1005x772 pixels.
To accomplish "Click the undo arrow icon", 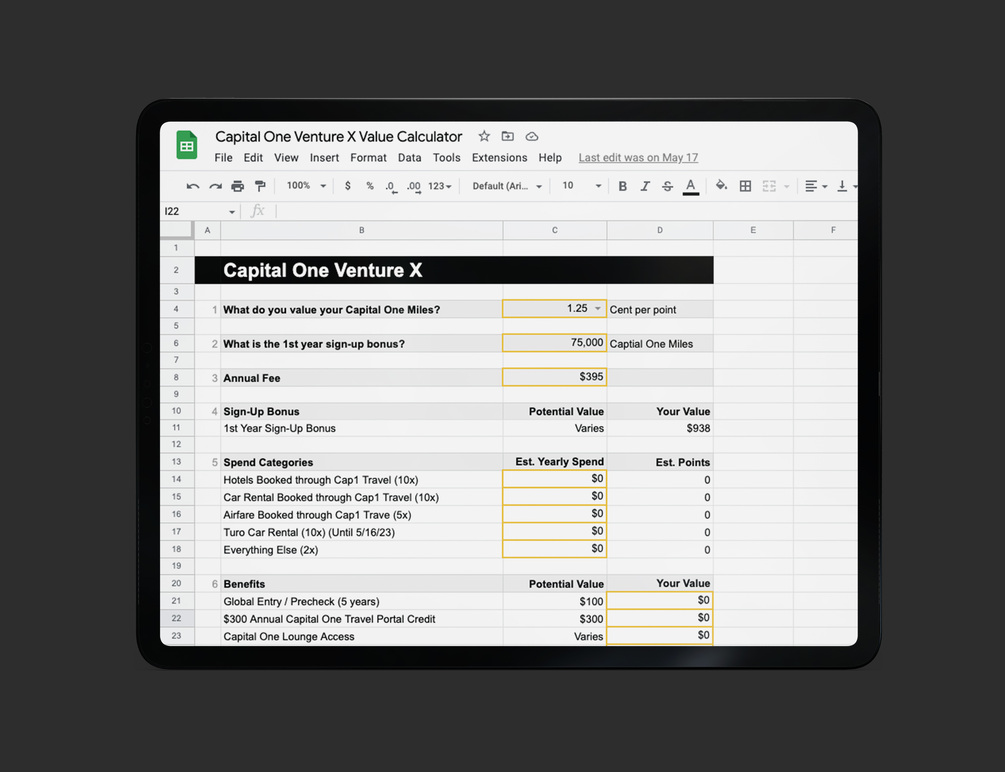I will 192,187.
